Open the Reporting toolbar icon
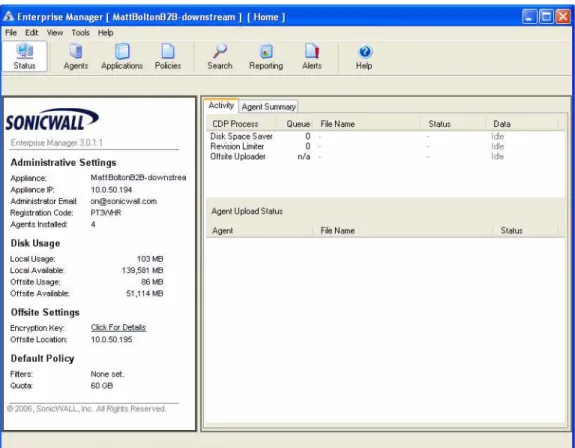Viewport: 575px width, 448px height. (x=266, y=56)
